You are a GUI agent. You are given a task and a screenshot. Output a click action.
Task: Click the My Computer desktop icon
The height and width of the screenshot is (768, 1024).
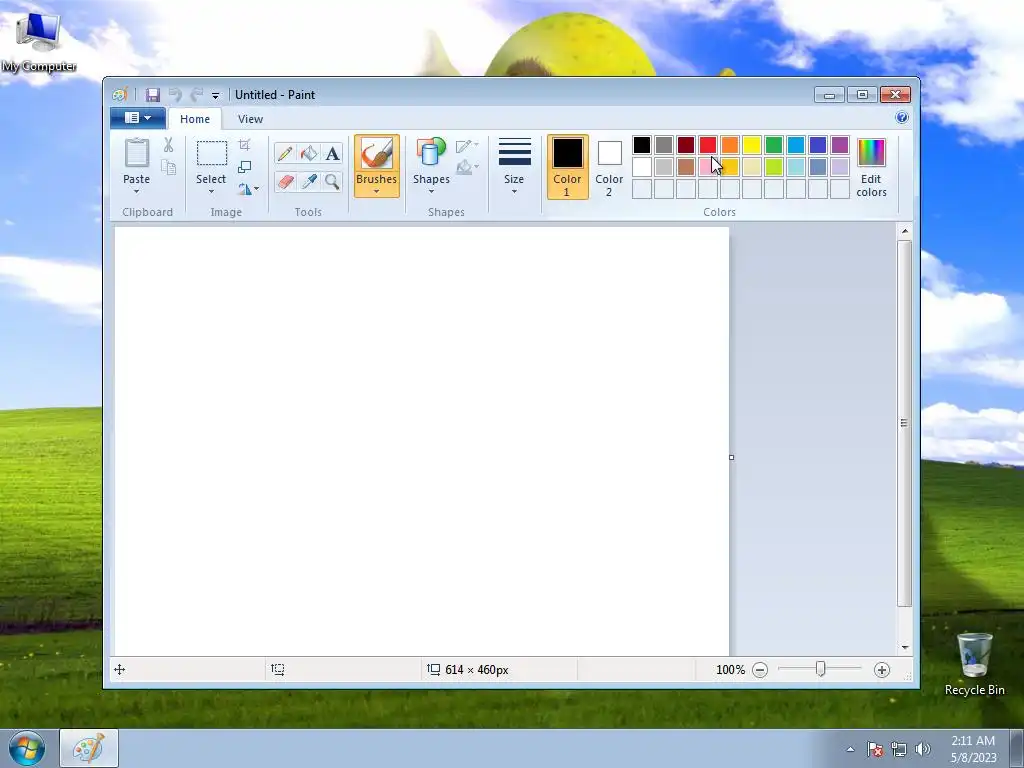39,42
